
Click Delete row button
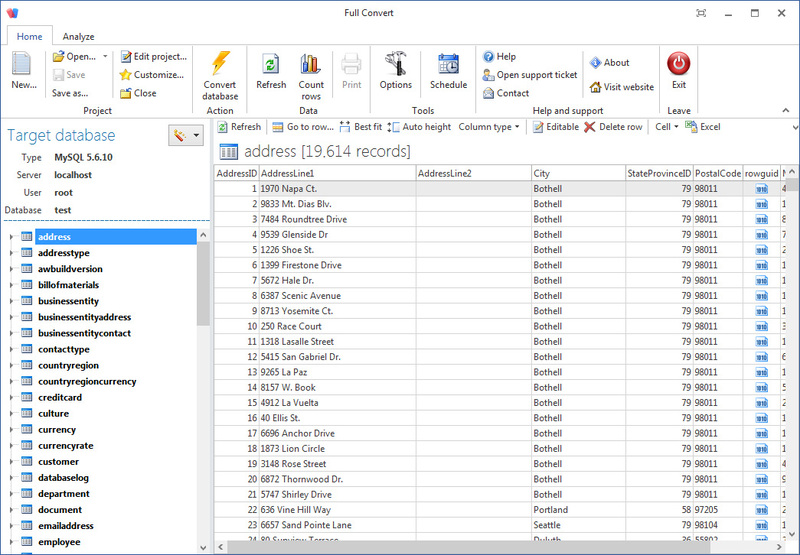point(613,127)
